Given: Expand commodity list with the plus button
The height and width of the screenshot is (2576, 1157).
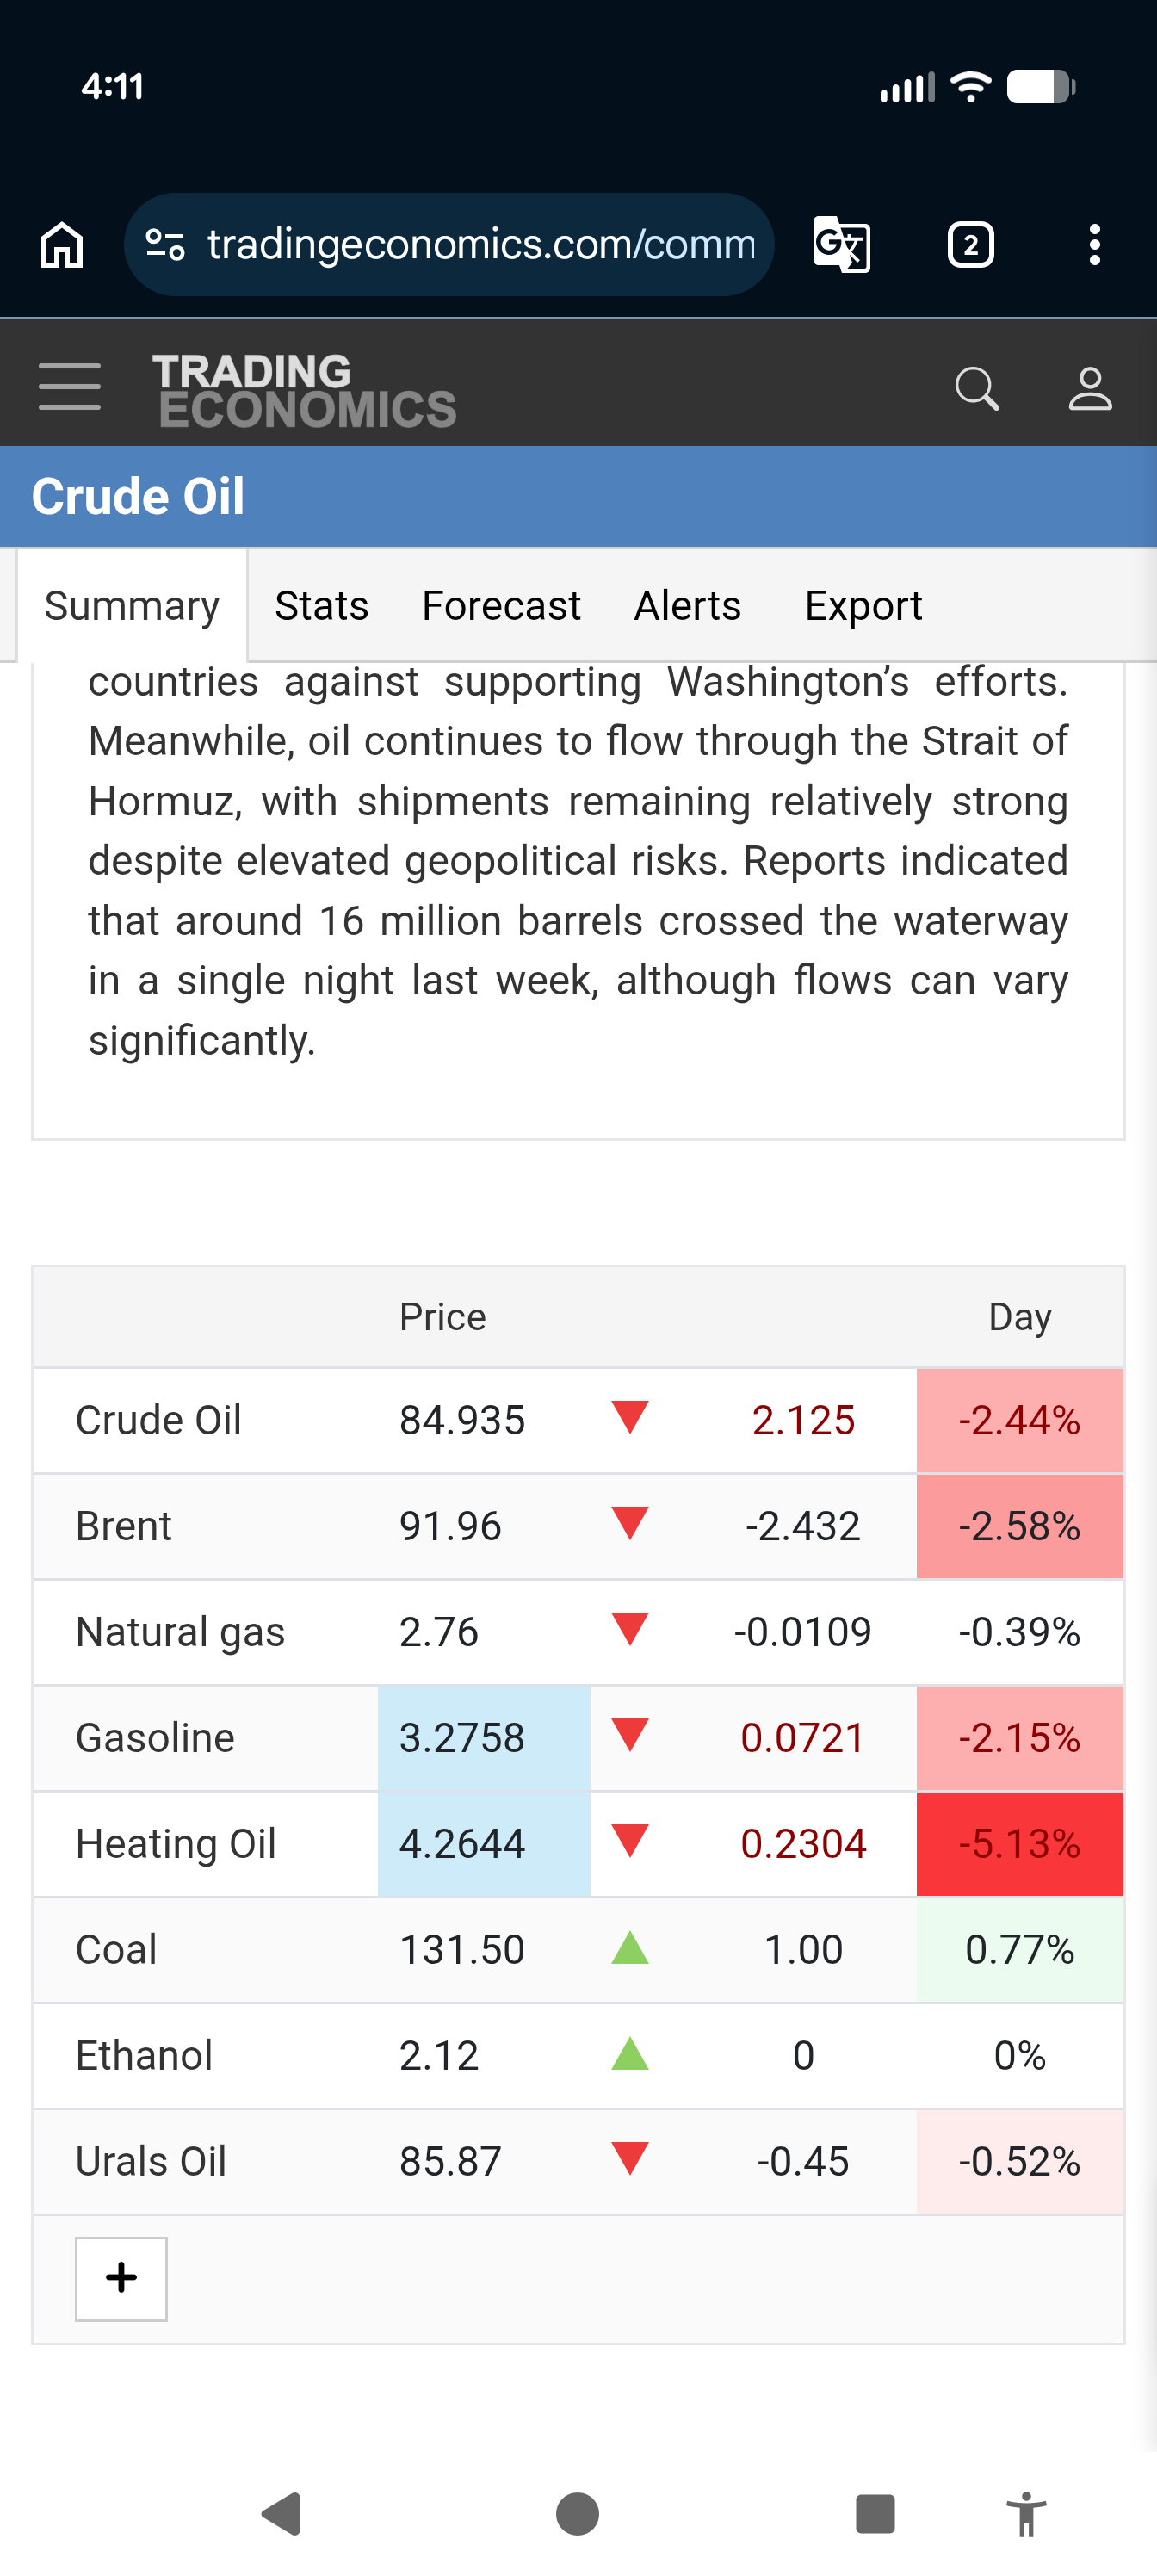Looking at the screenshot, I should click(121, 2278).
